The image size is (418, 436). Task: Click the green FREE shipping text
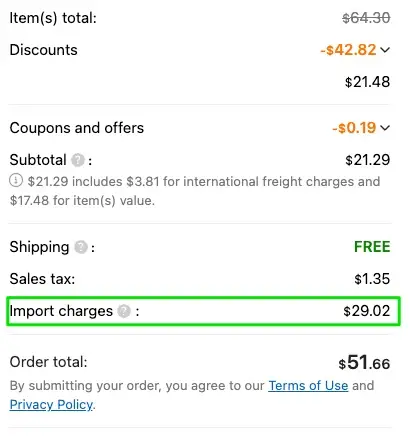click(372, 247)
